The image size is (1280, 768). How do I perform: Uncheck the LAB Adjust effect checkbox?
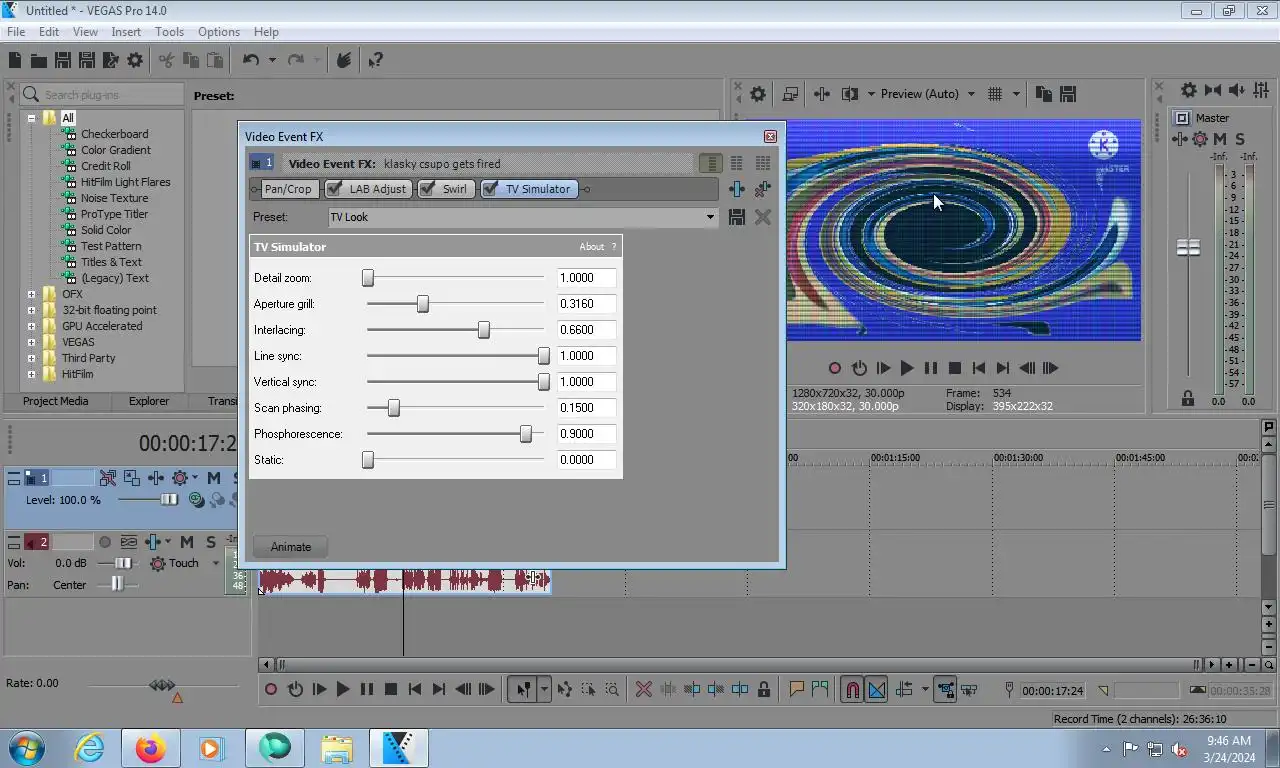coord(335,189)
